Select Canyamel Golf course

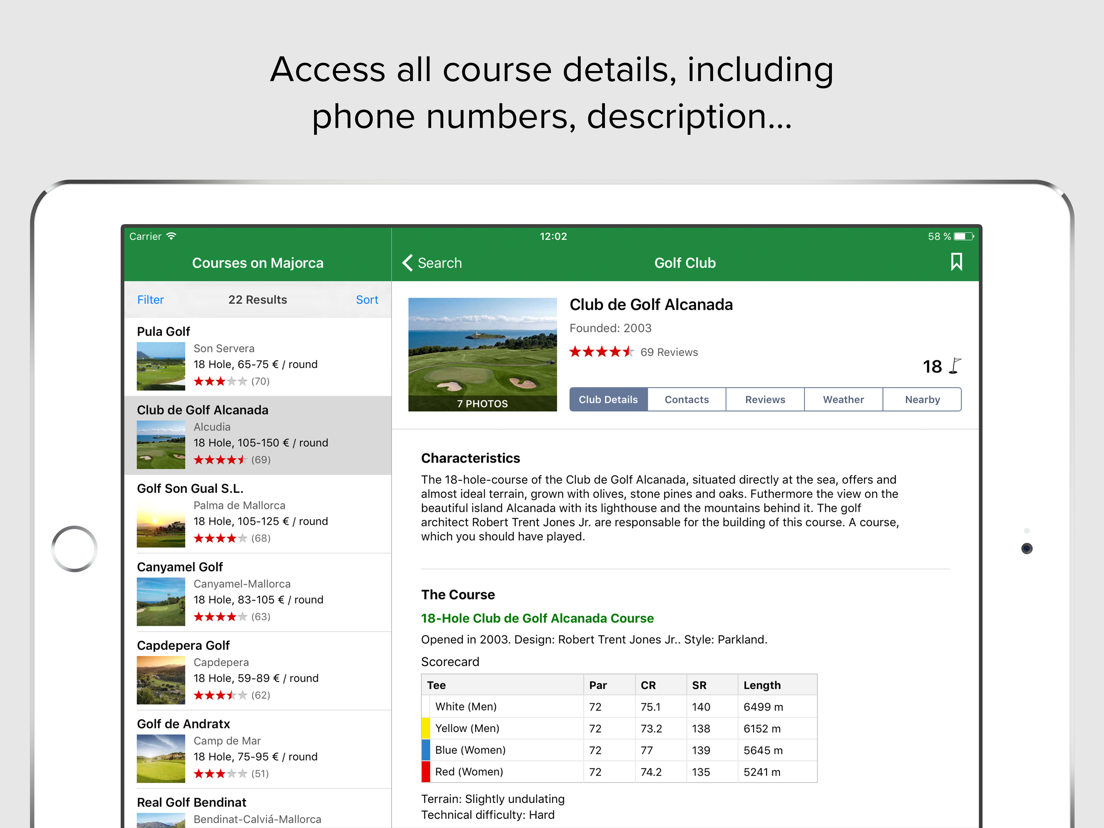click(258, 592)
